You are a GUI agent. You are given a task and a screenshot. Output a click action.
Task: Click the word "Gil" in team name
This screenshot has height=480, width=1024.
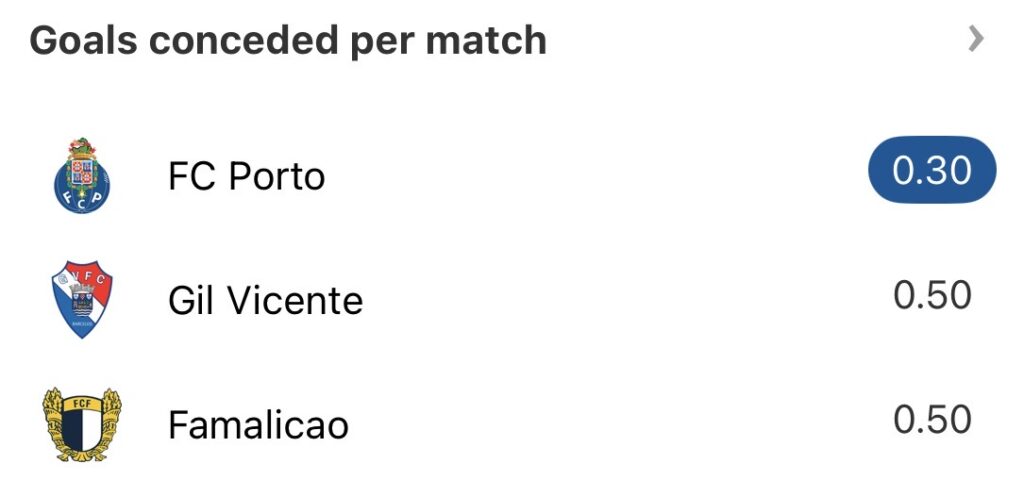[x=189, y=301]
